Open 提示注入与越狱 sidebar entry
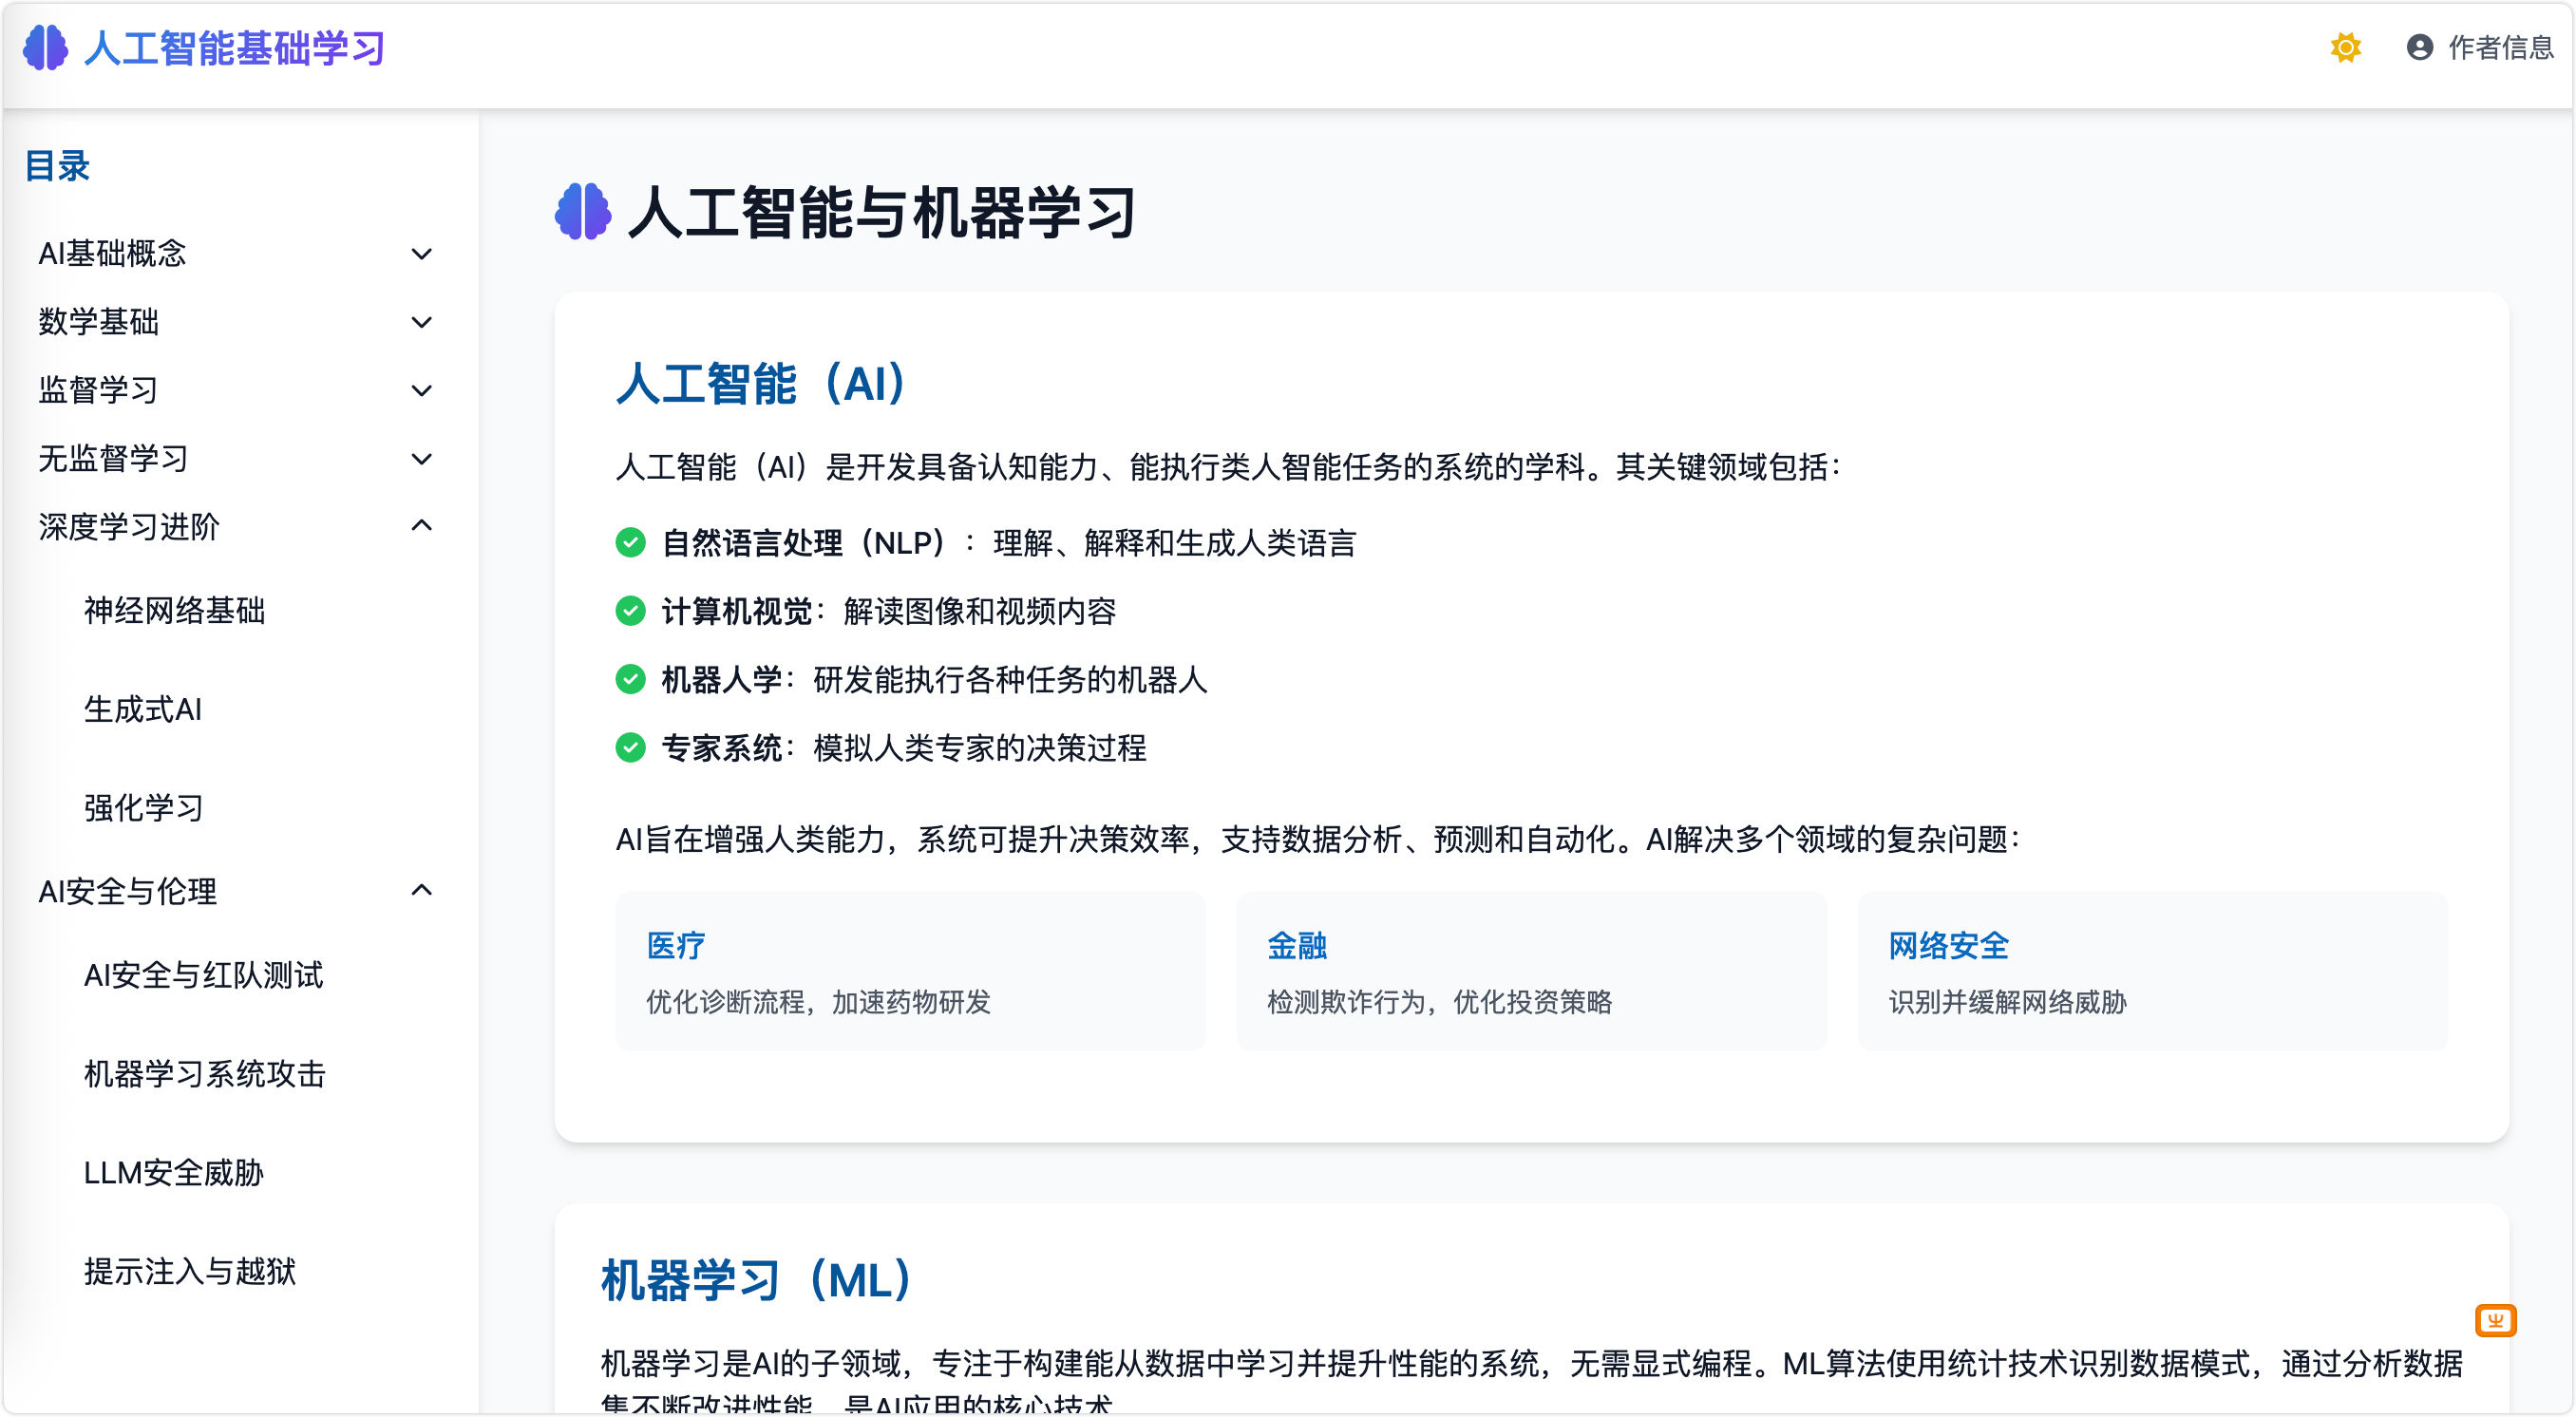Viewport: 2576px width, 1417px height. point(190,1272)
